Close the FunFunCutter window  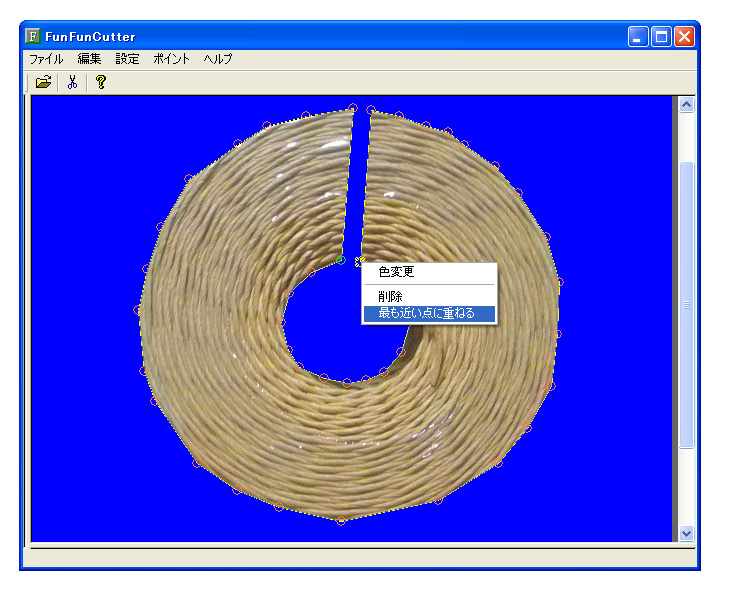[x=684, y=37]
